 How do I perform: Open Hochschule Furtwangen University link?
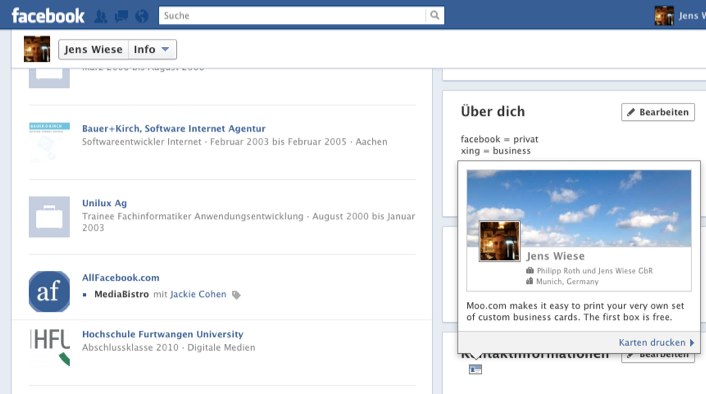(163, 334)
